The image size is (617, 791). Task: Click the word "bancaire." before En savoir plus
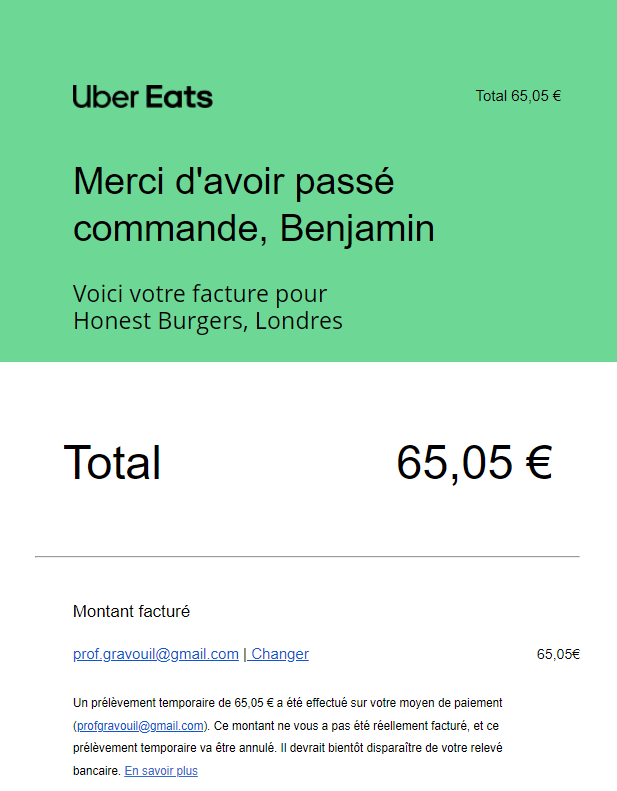(x=97, y=771)
